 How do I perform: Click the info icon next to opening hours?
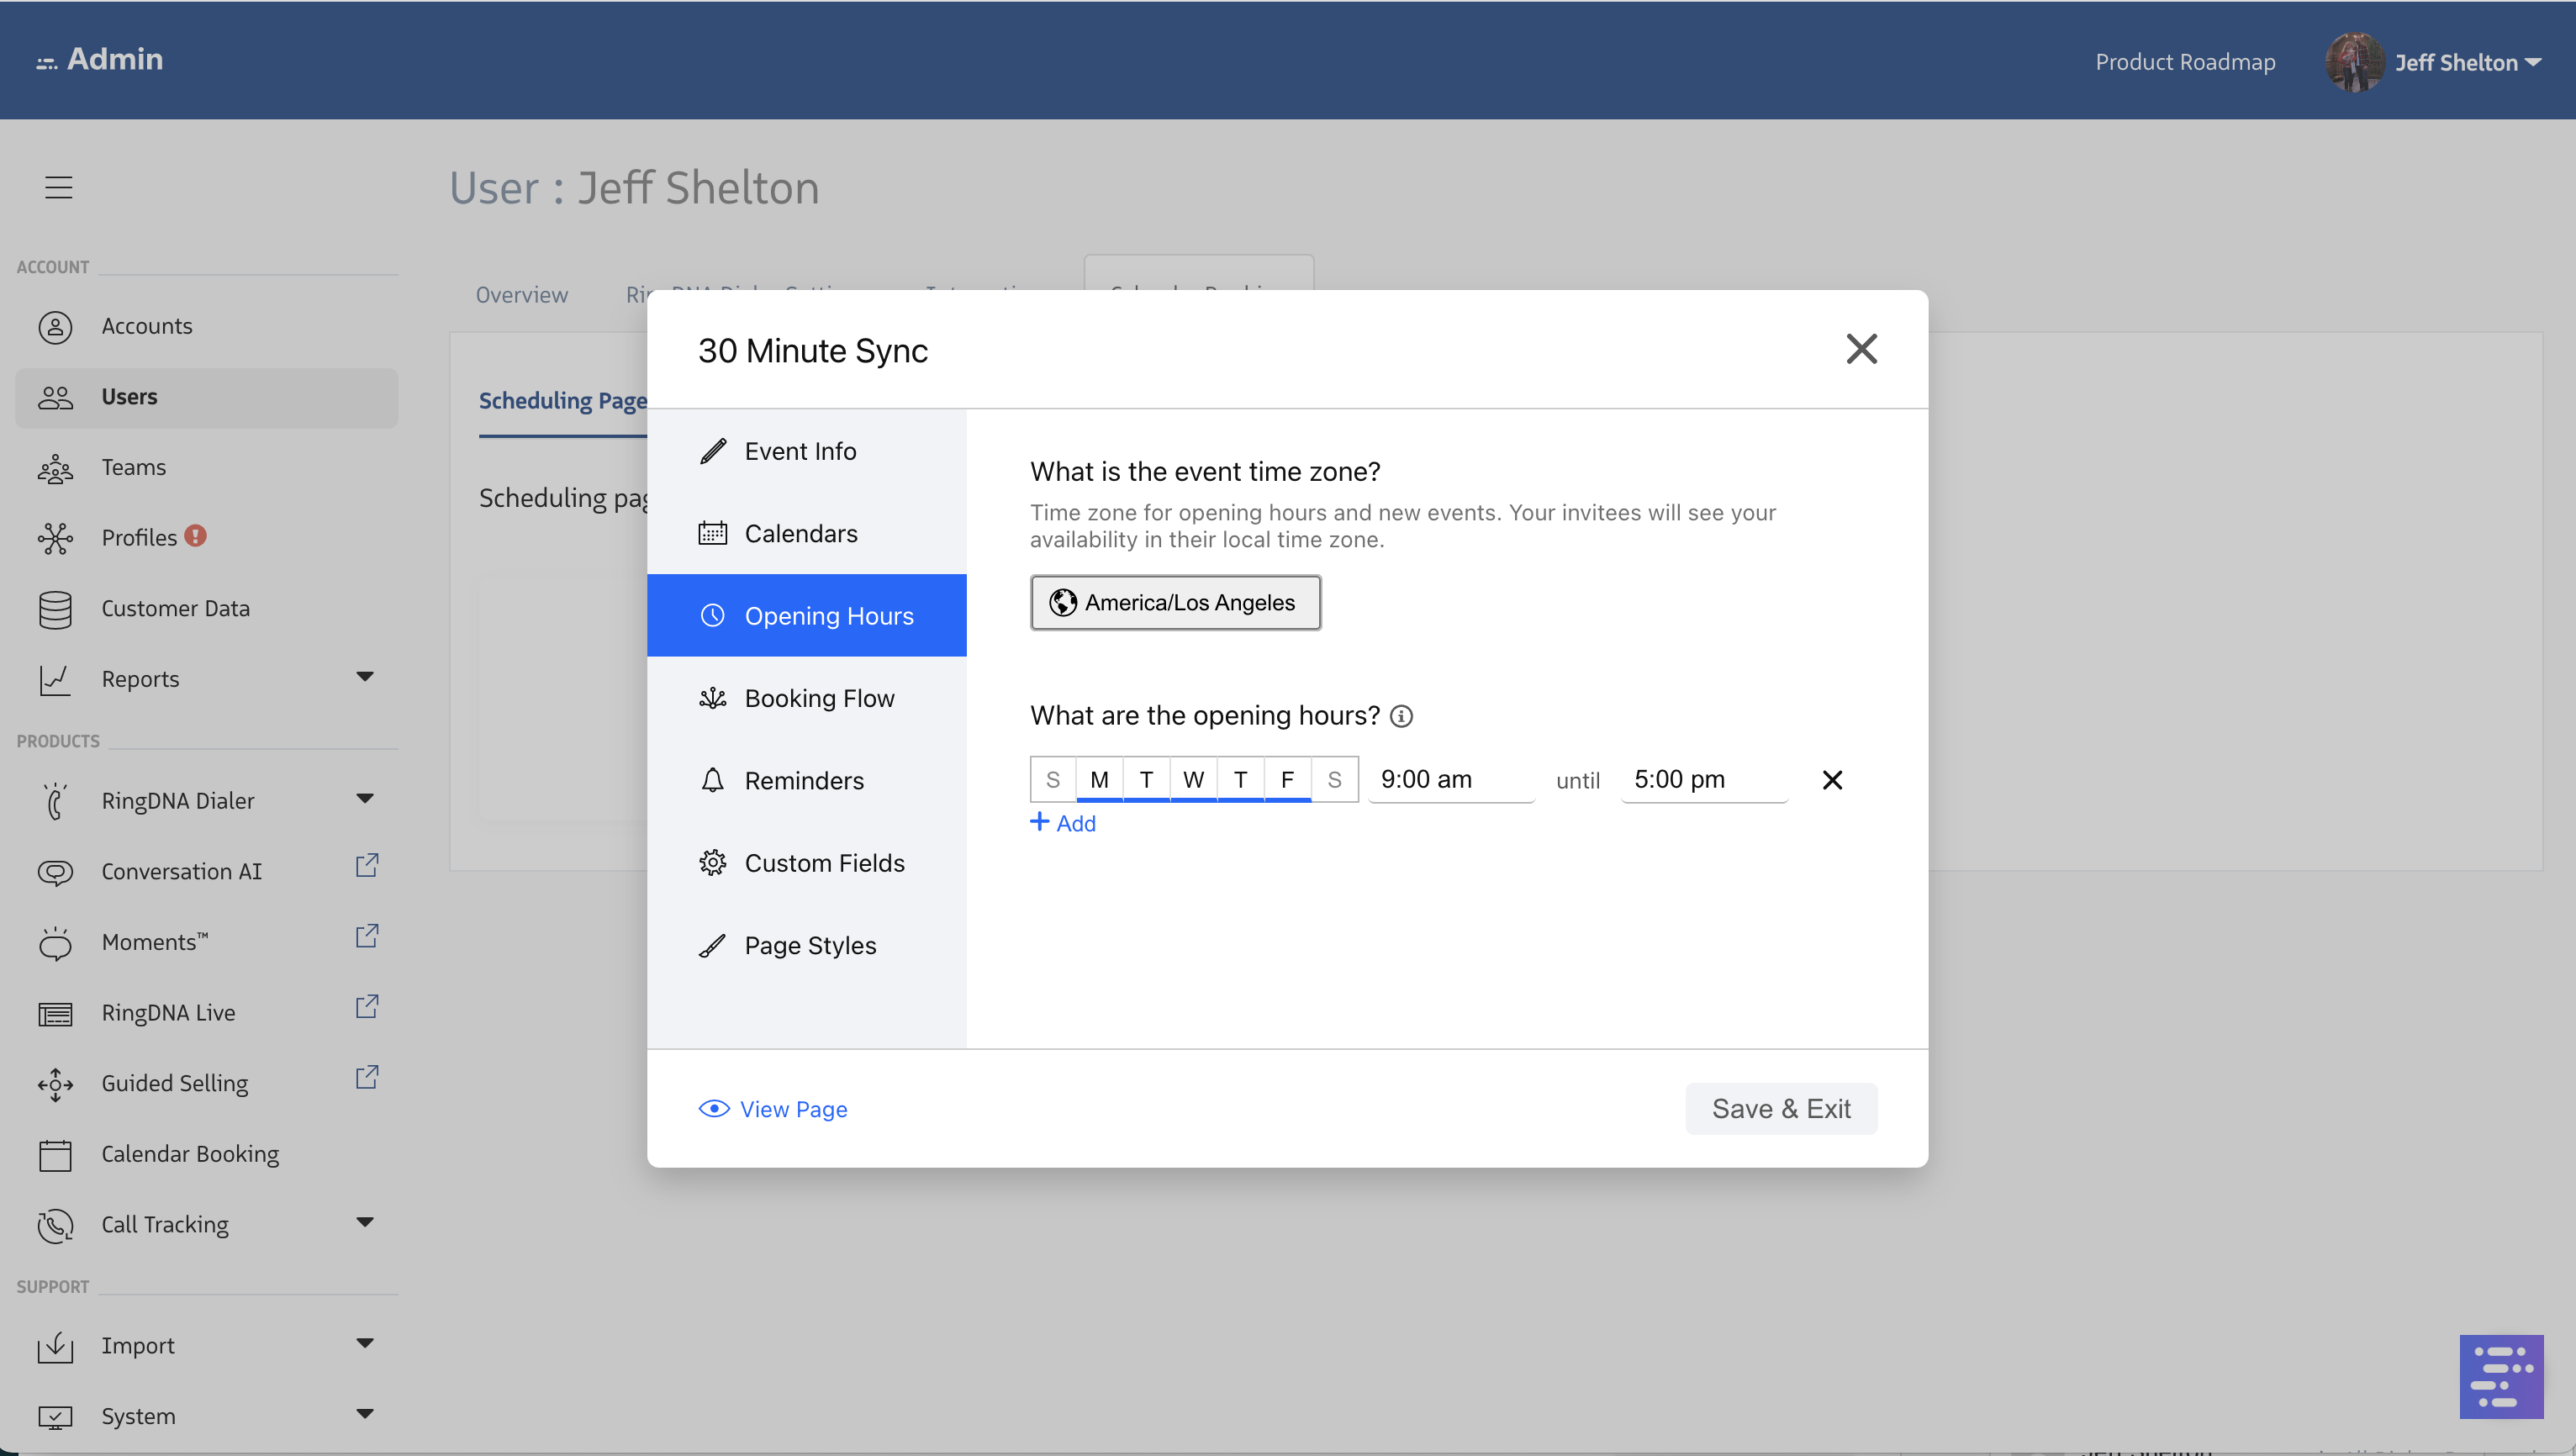[1401, 716]
